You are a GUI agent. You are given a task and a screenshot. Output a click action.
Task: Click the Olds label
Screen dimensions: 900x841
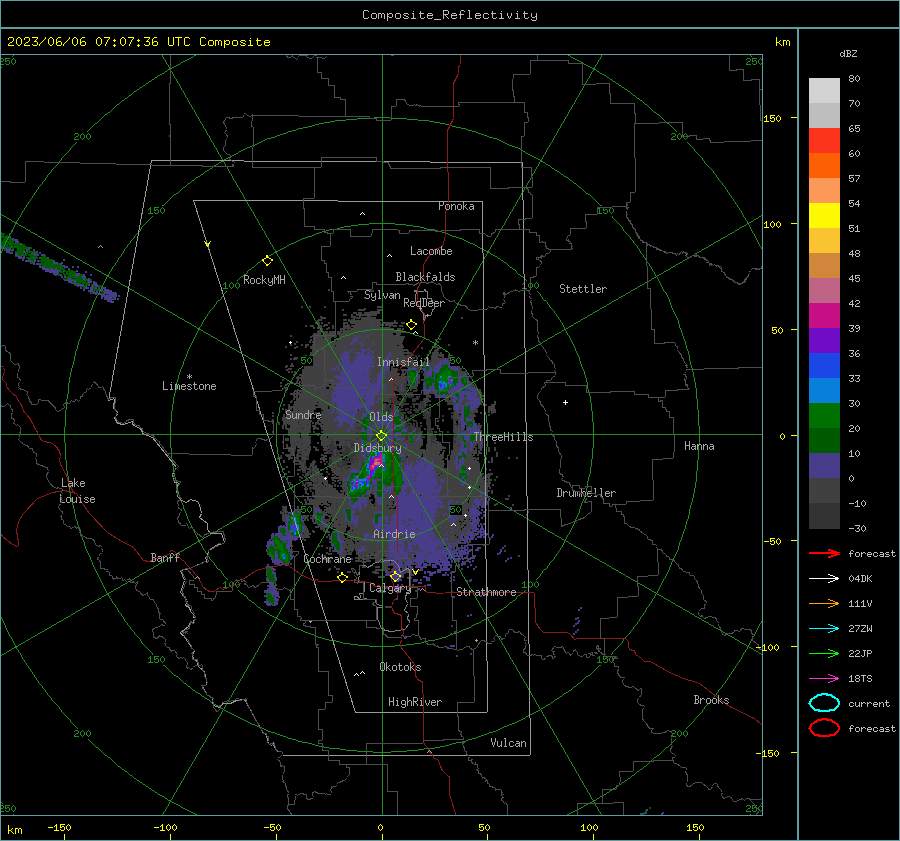[381, 417]
